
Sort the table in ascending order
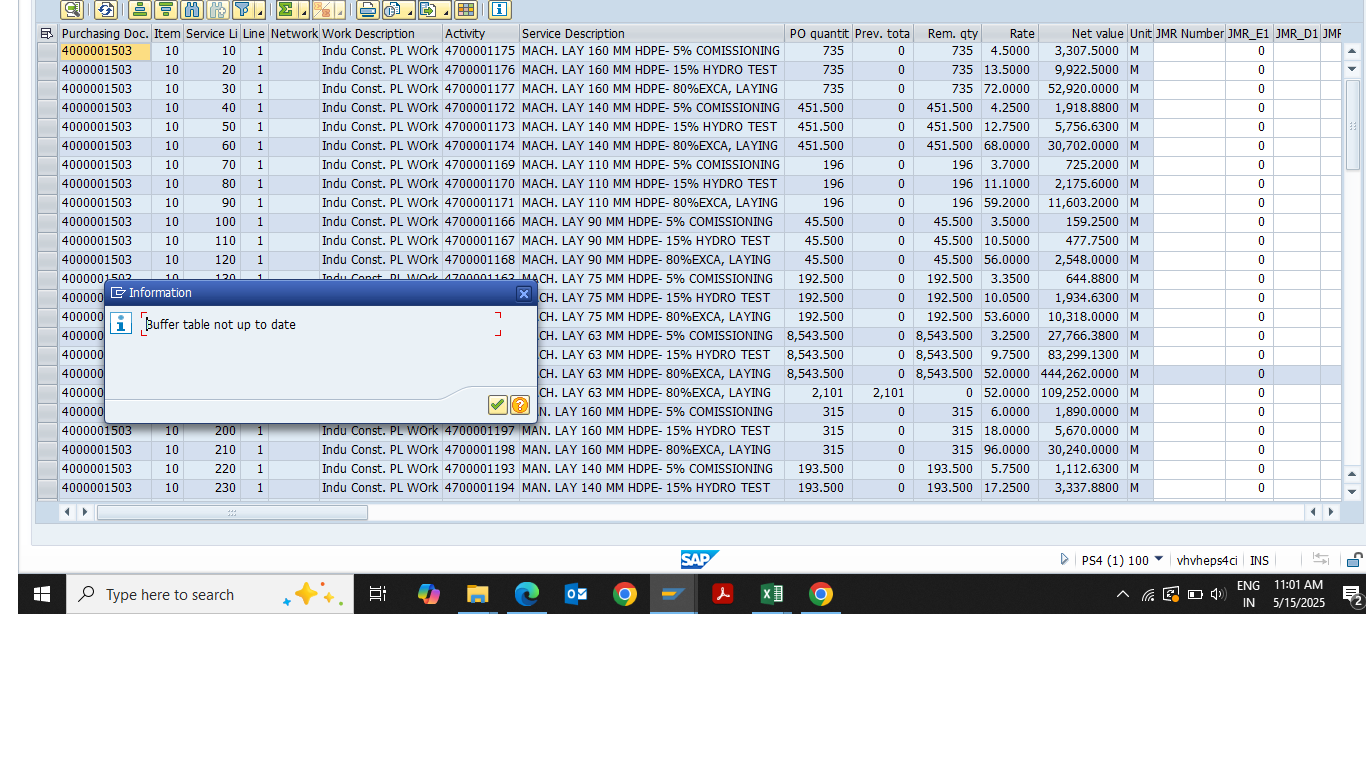[x=140, y=10]
